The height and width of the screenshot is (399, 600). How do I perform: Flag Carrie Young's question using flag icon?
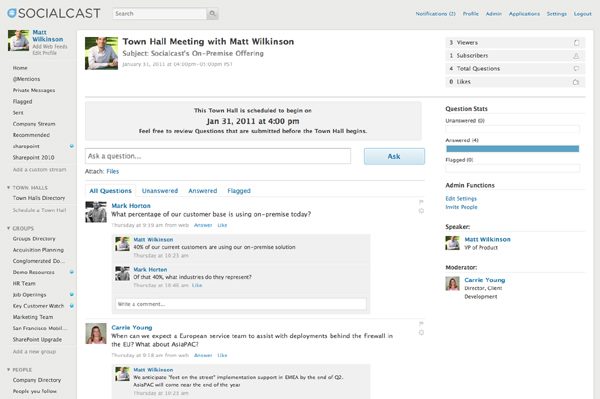coord(421,324)
